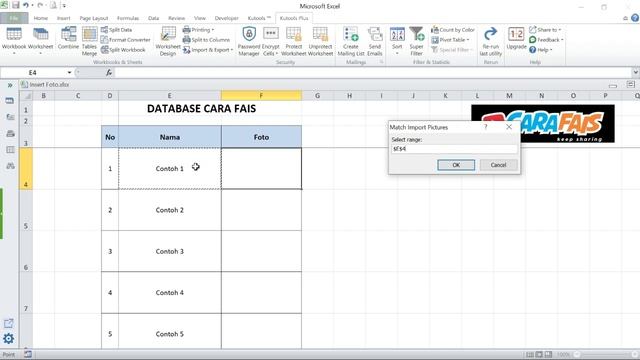Select the row 5 header
Viewport: 640px width, 360px height.
(x=26, y=210)
